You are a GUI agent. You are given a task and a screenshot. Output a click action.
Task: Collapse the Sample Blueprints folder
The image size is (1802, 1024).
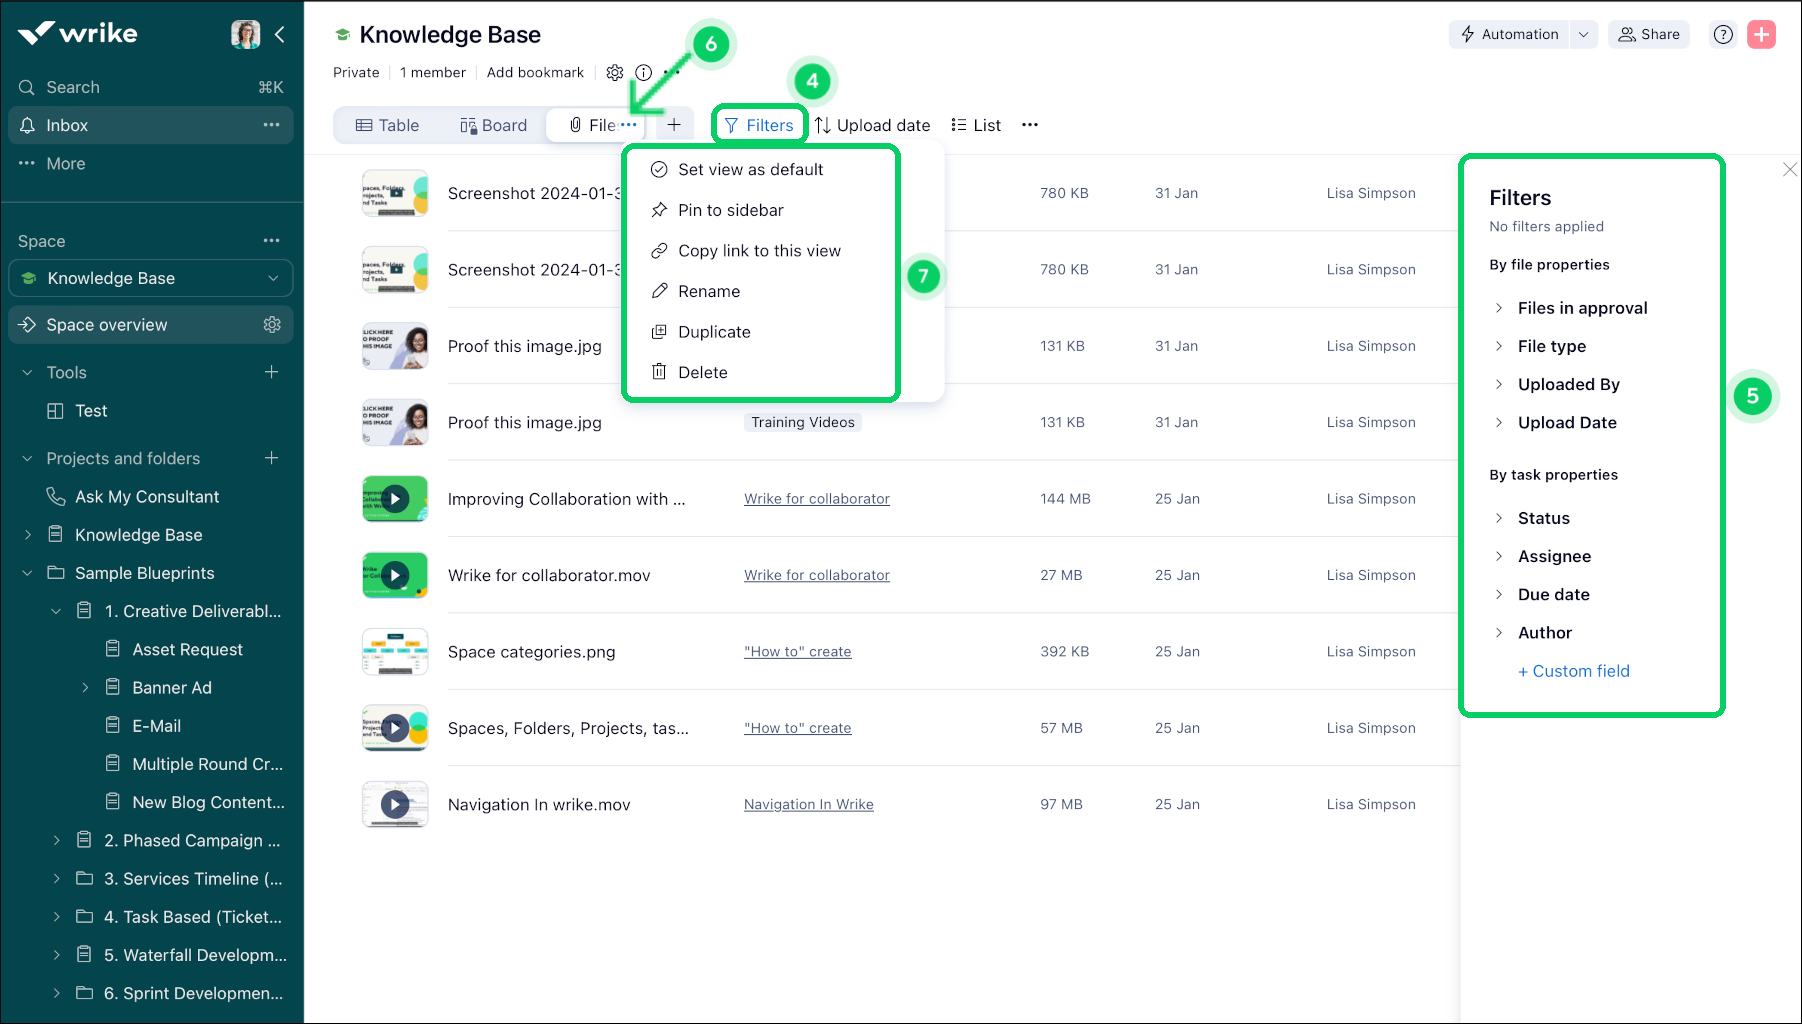pos(26,573)
